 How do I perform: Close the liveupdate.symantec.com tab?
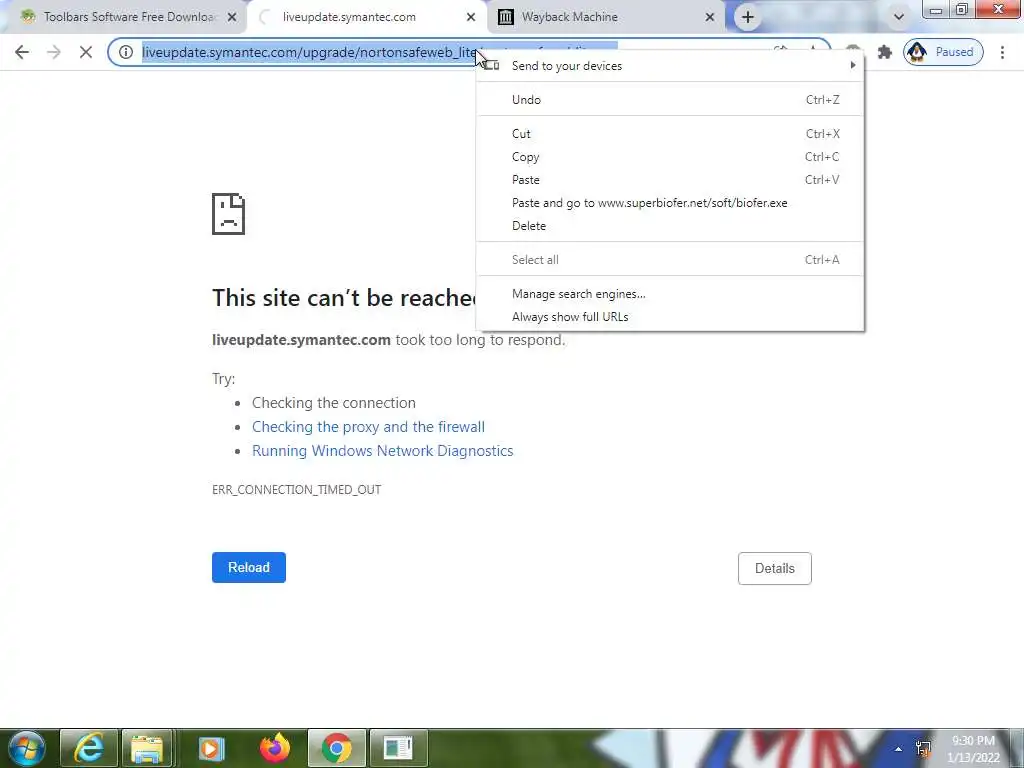[x=471, y=17]
